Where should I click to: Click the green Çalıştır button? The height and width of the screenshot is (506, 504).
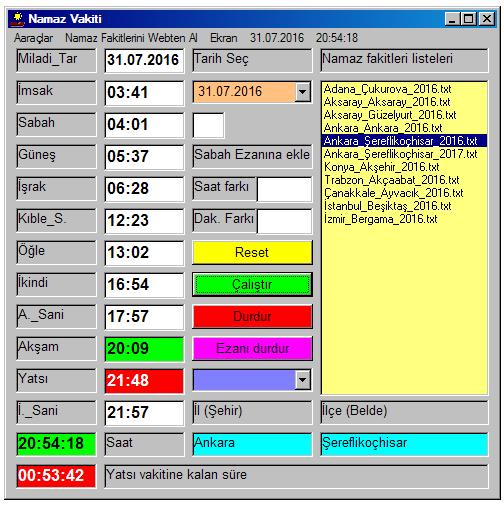click(252, 284)
